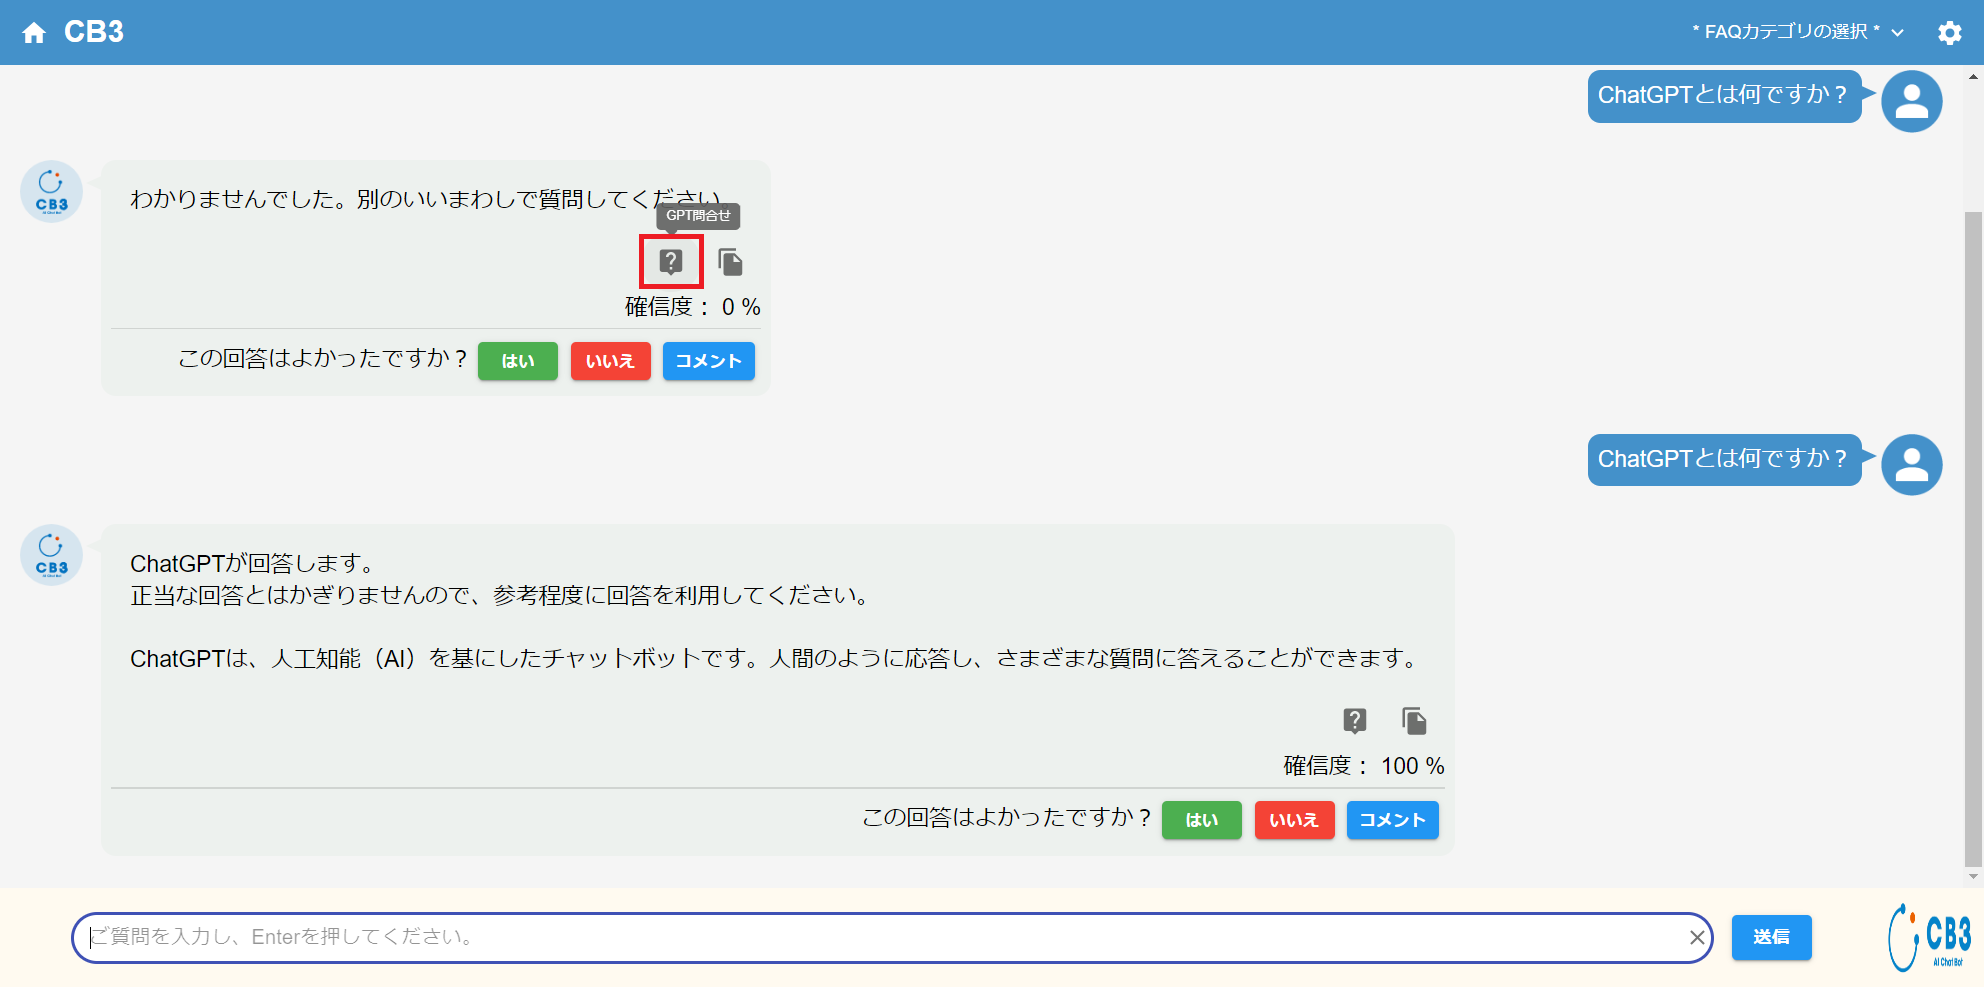Click the CB3 logo at bottom right

(1929, 937)
